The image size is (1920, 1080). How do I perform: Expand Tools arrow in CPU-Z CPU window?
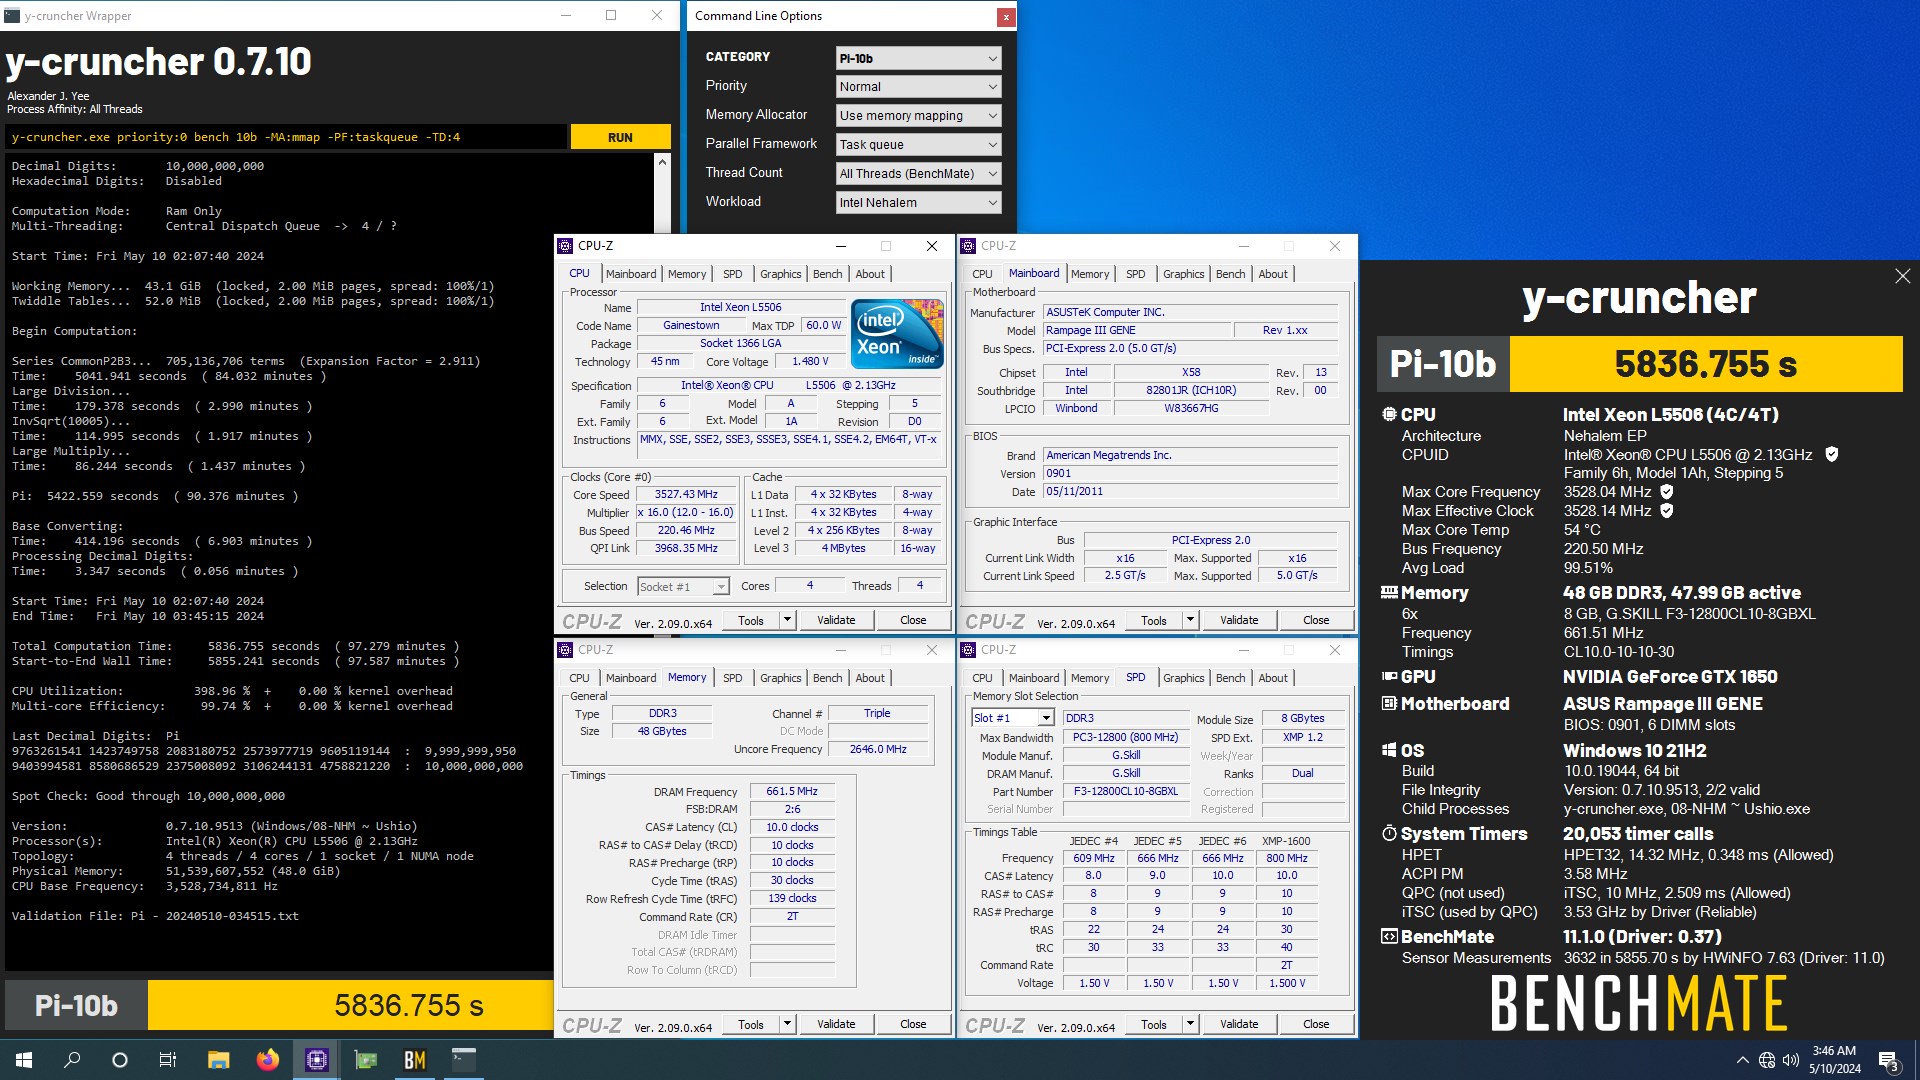pyautogui.click(x=787, y=620)
